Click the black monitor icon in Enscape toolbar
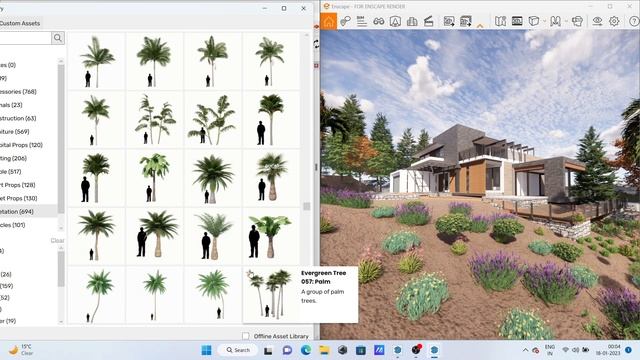This screenshot has height=360, width=640. 517,21
